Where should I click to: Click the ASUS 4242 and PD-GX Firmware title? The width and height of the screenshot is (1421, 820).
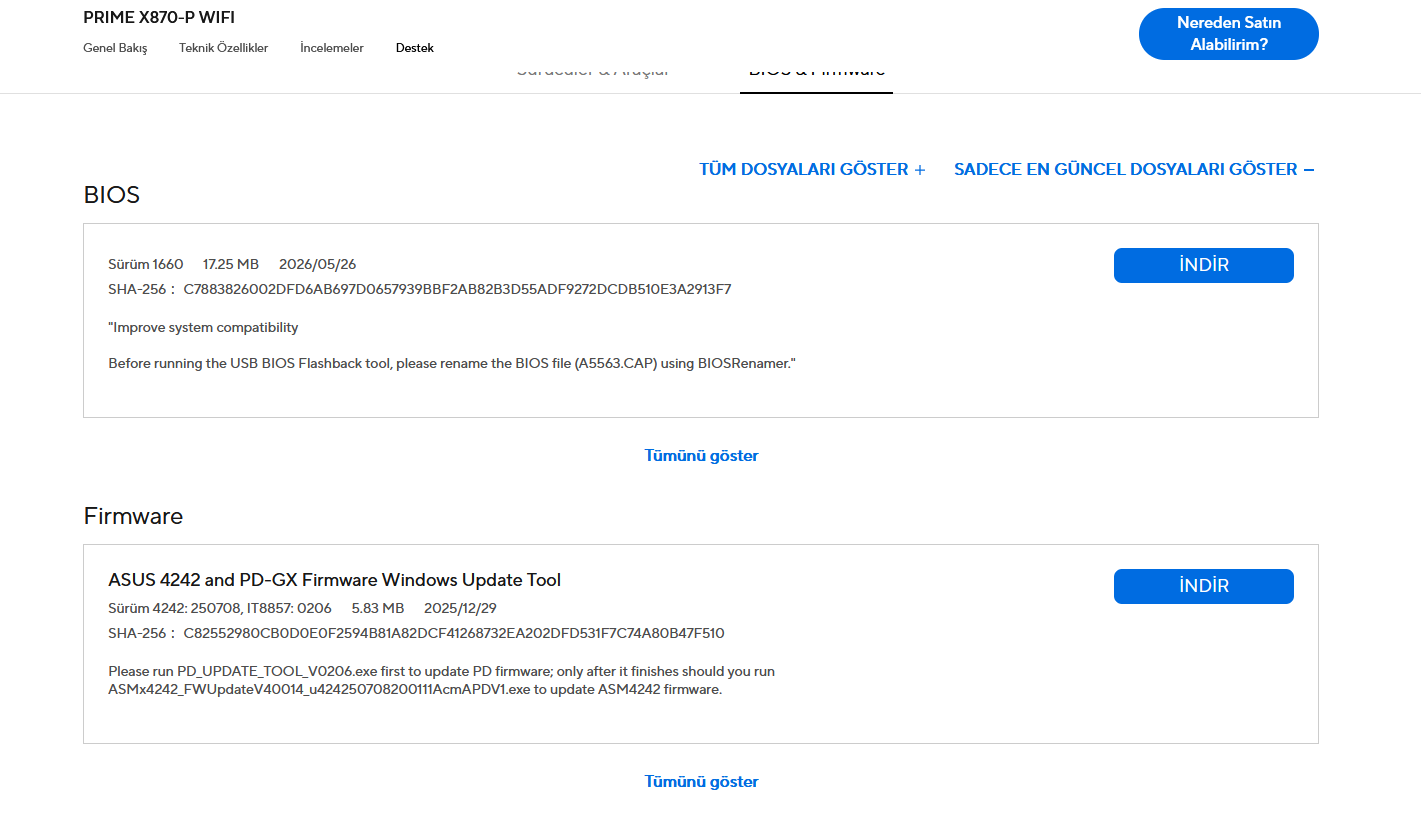tap(334, 580)
